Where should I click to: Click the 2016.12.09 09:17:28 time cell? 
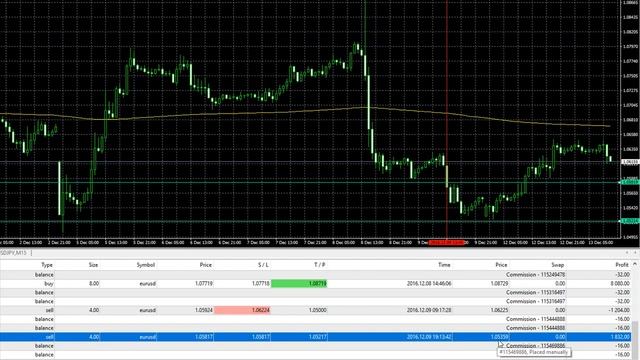[429, 310]
